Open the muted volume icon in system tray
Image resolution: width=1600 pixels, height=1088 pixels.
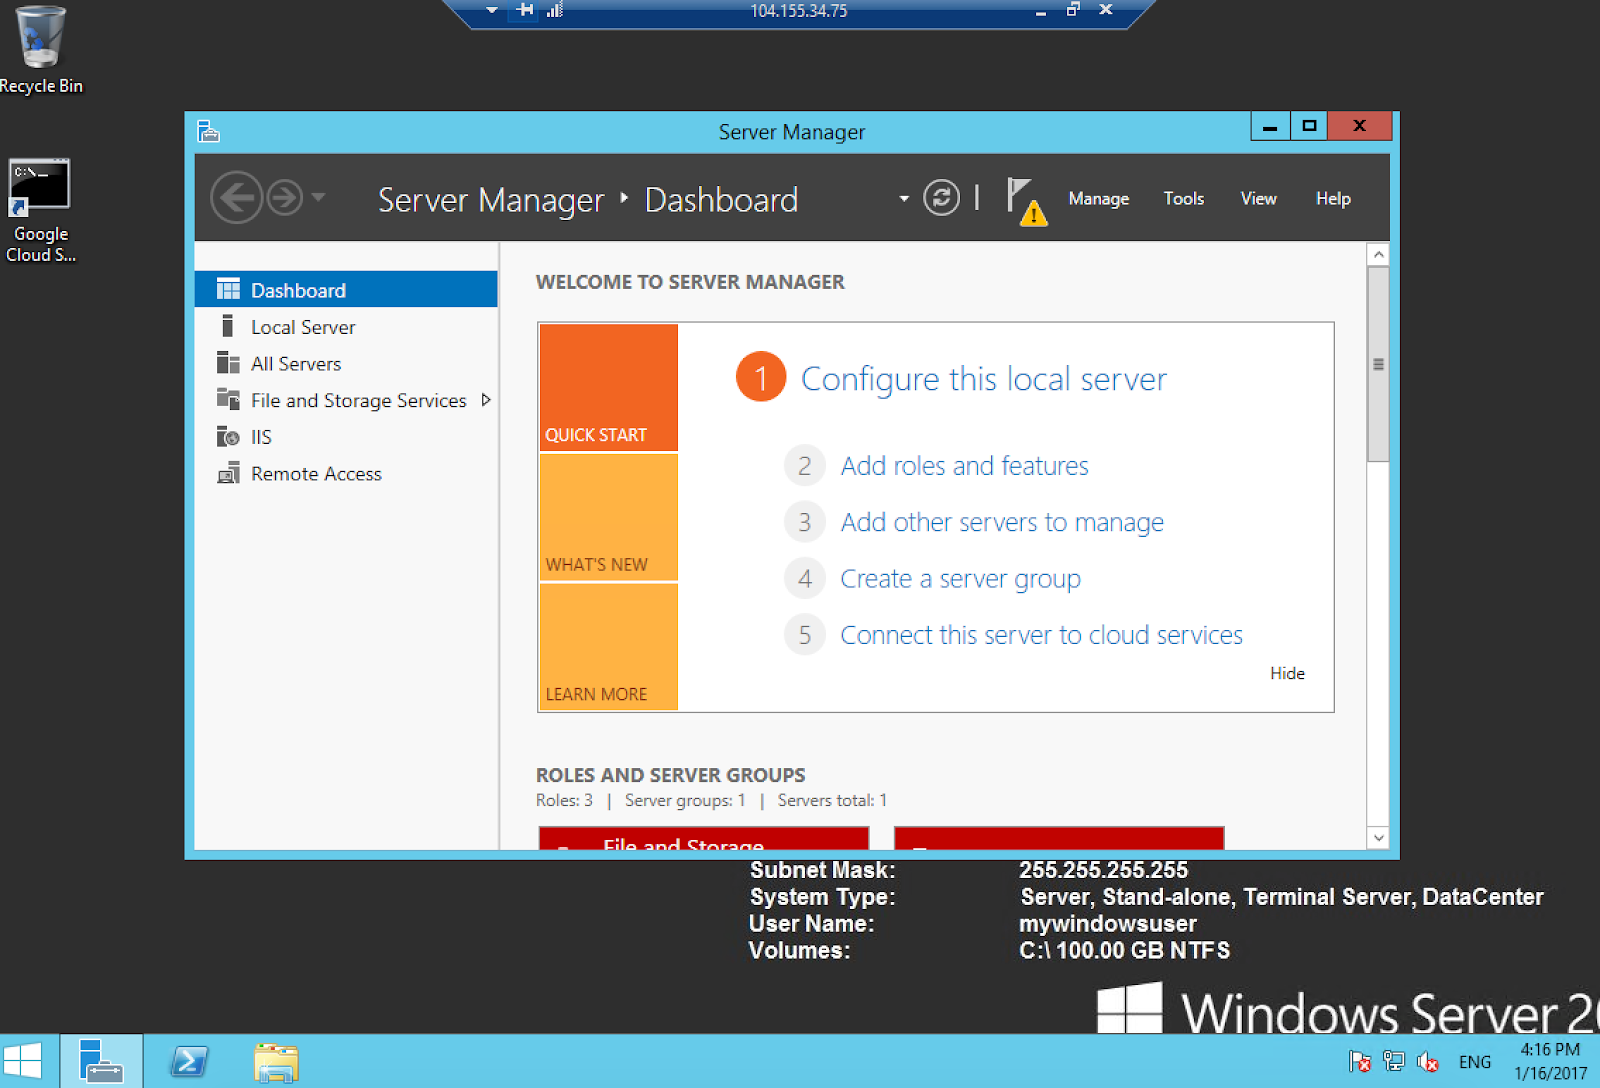coord(1427,1061)
